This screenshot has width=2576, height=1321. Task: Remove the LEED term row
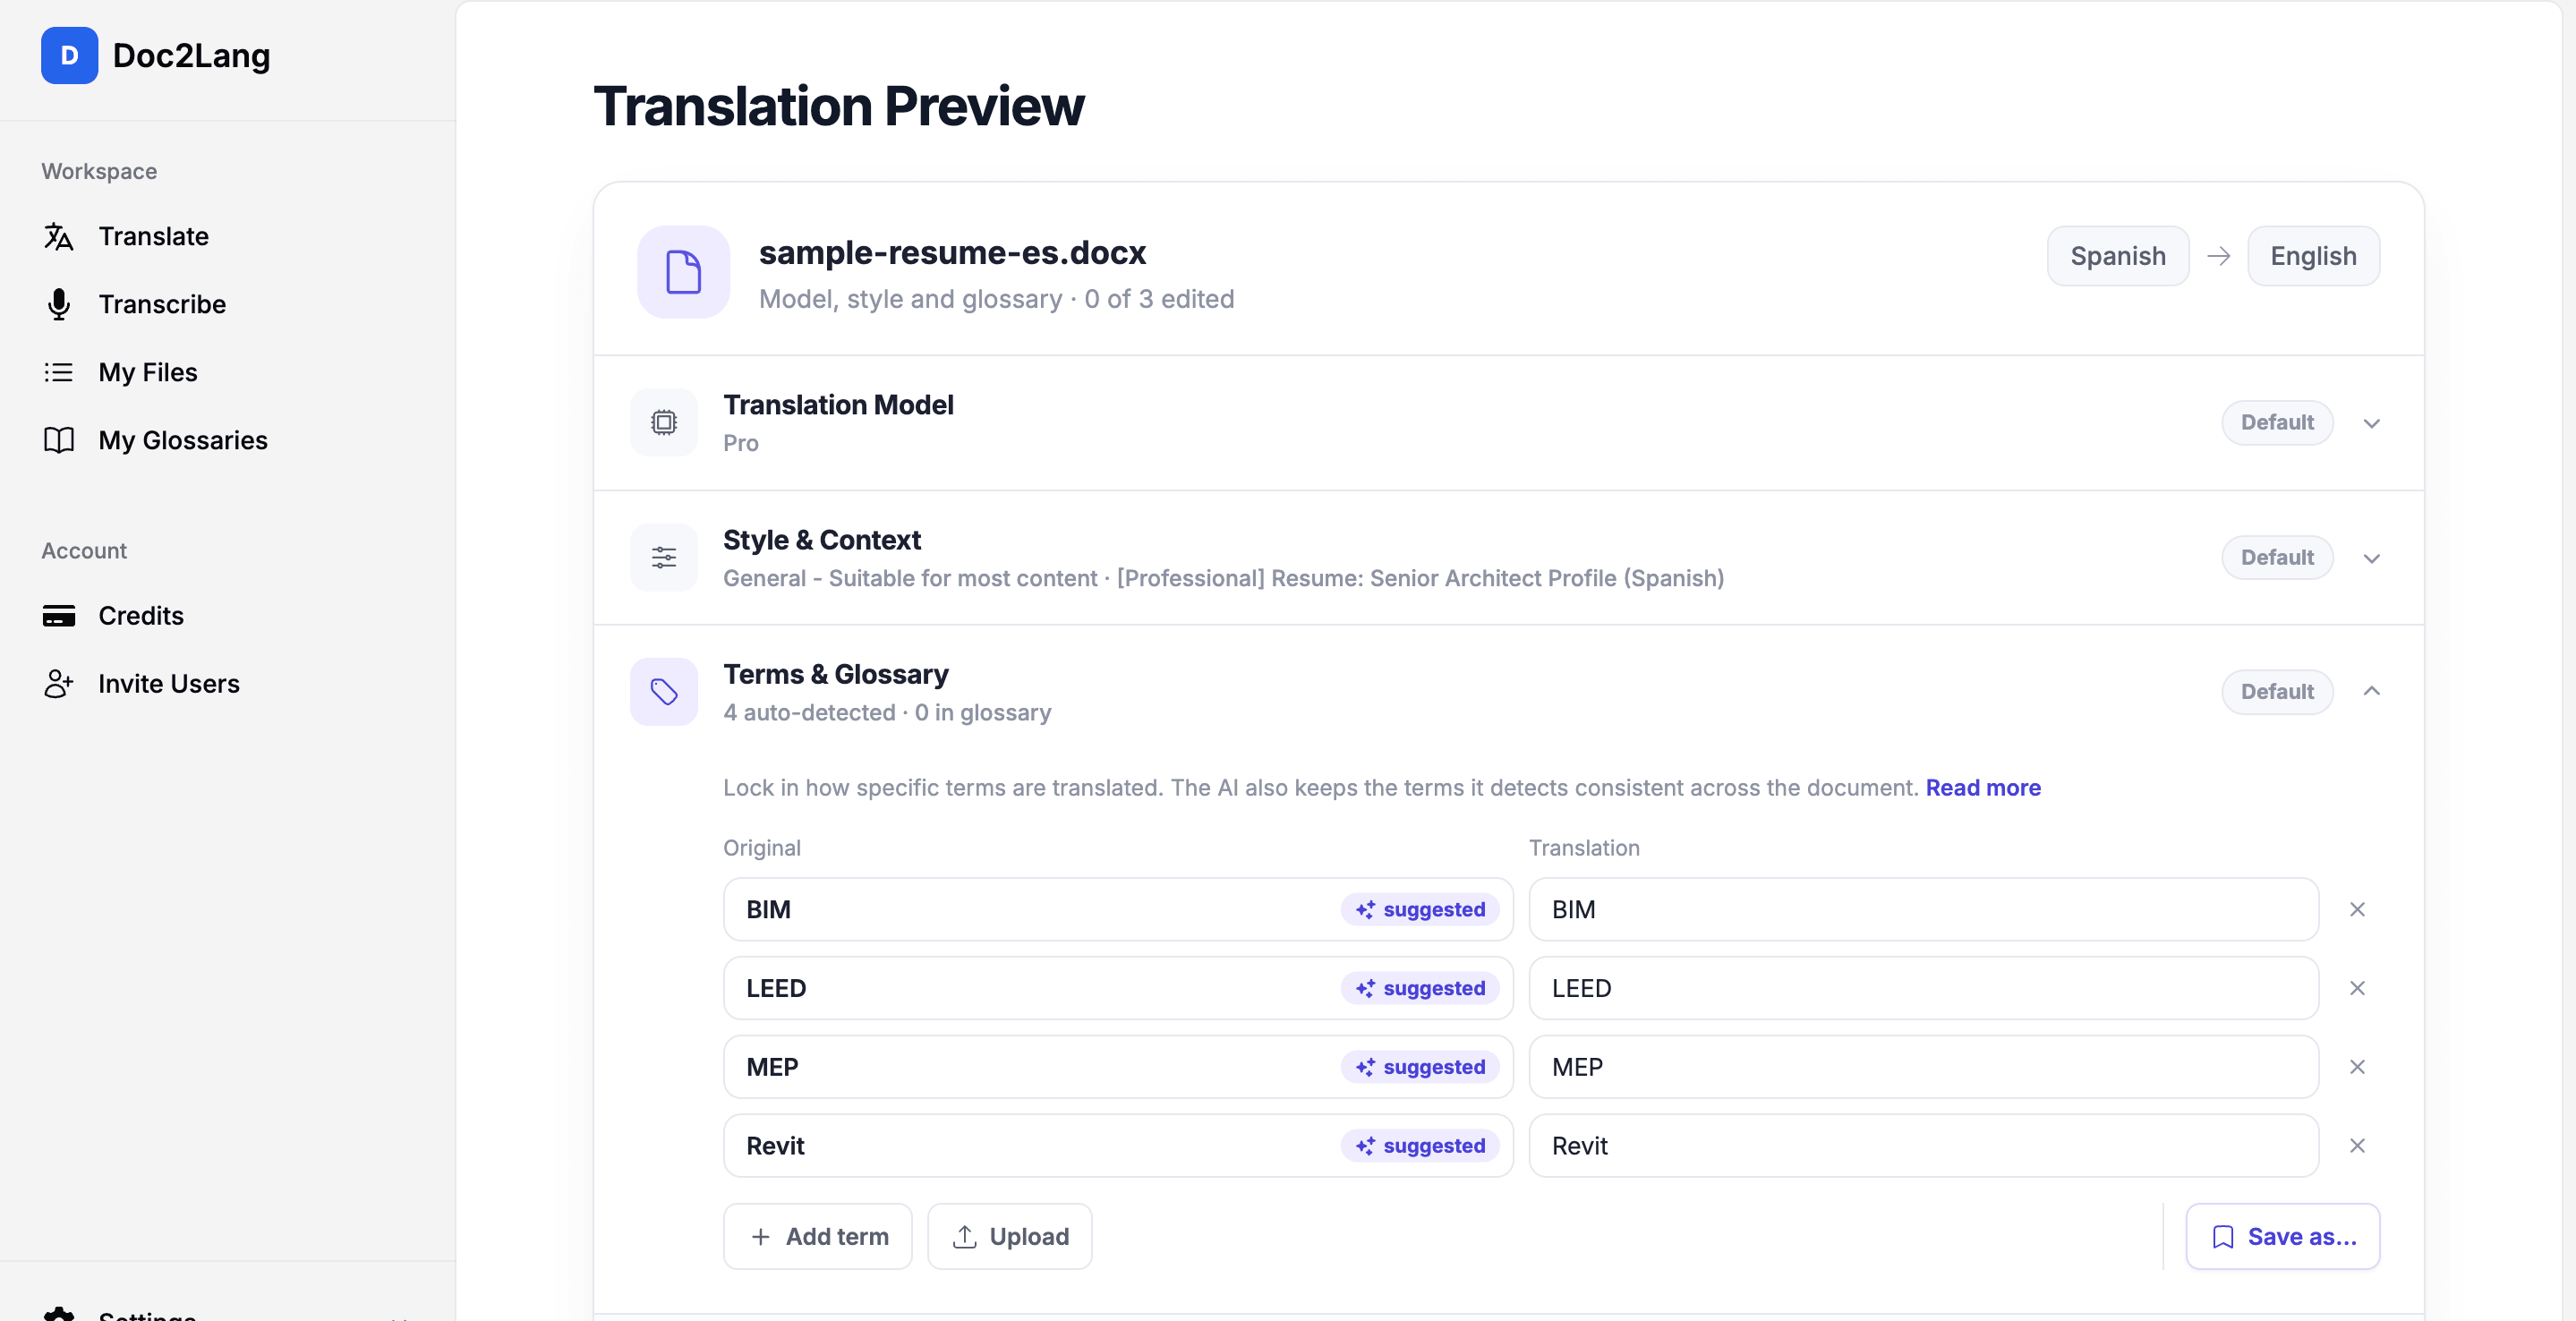pyautogui.click(x=2357, y=988)
